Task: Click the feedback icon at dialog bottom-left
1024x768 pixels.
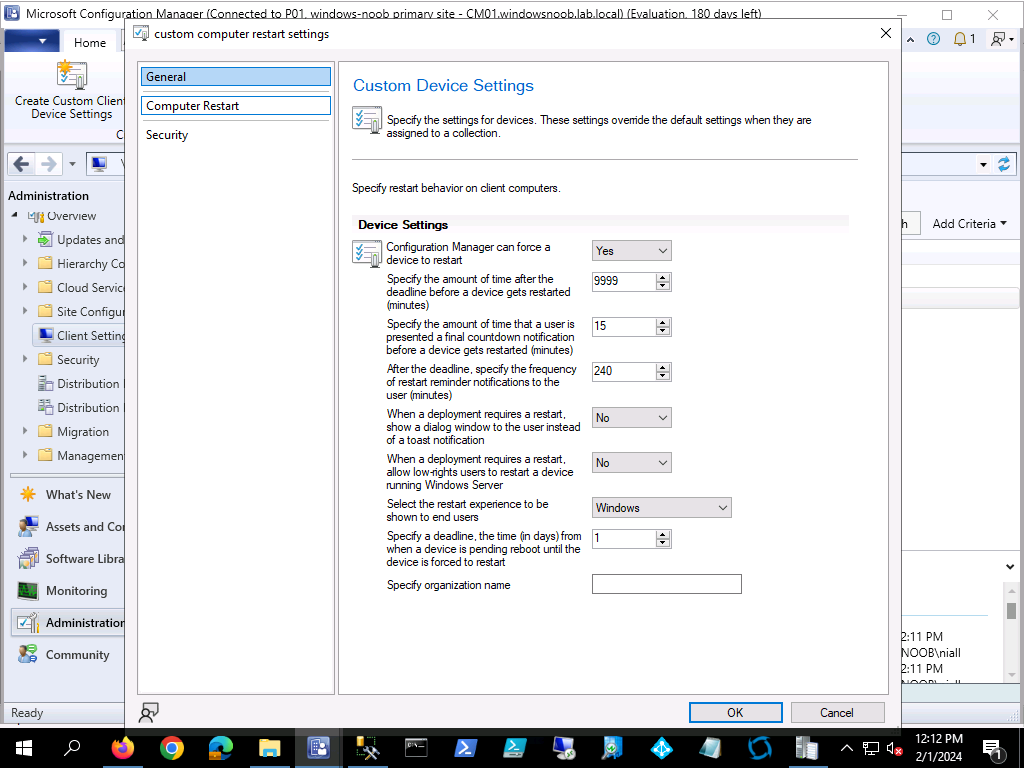Action: (149, 712)
